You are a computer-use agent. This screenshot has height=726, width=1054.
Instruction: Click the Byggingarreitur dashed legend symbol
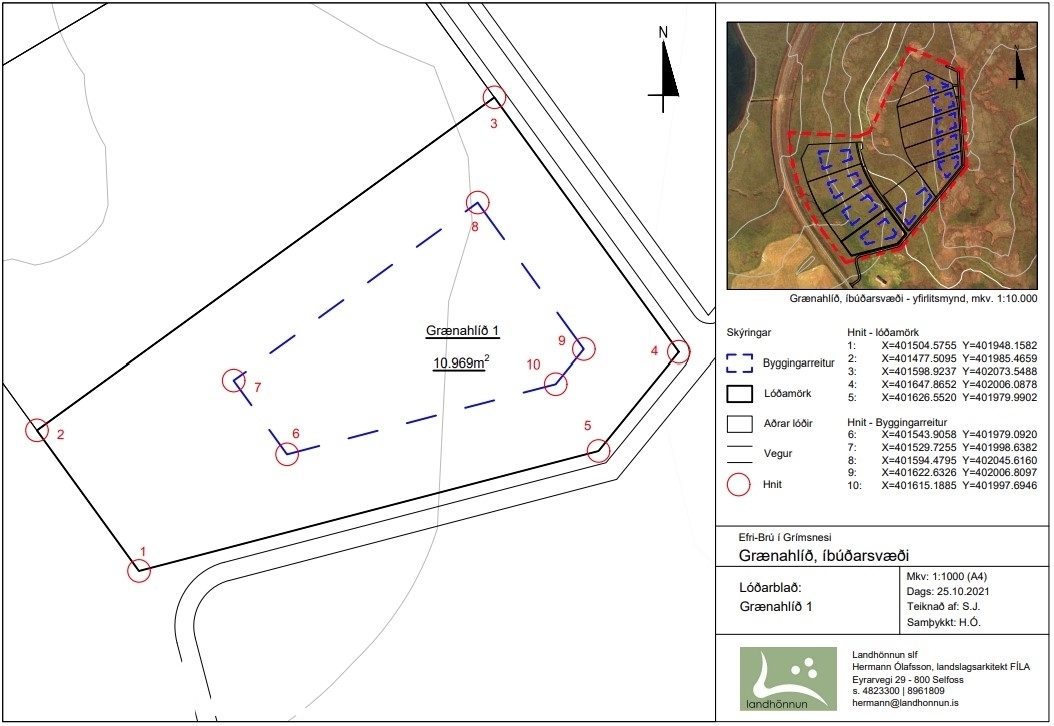coord(739,363)
